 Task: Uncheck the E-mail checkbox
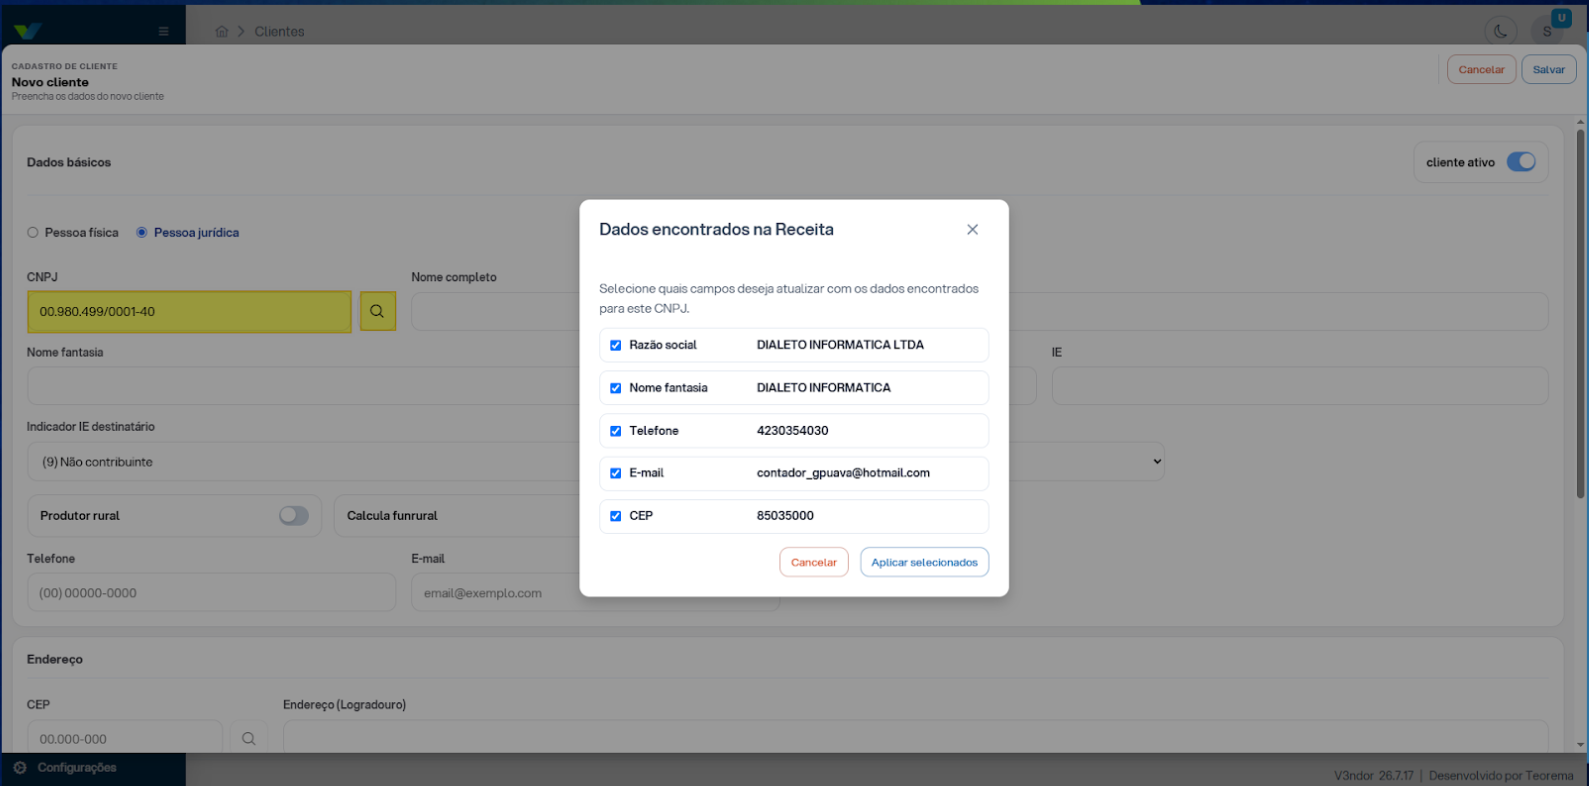[616, 473]
